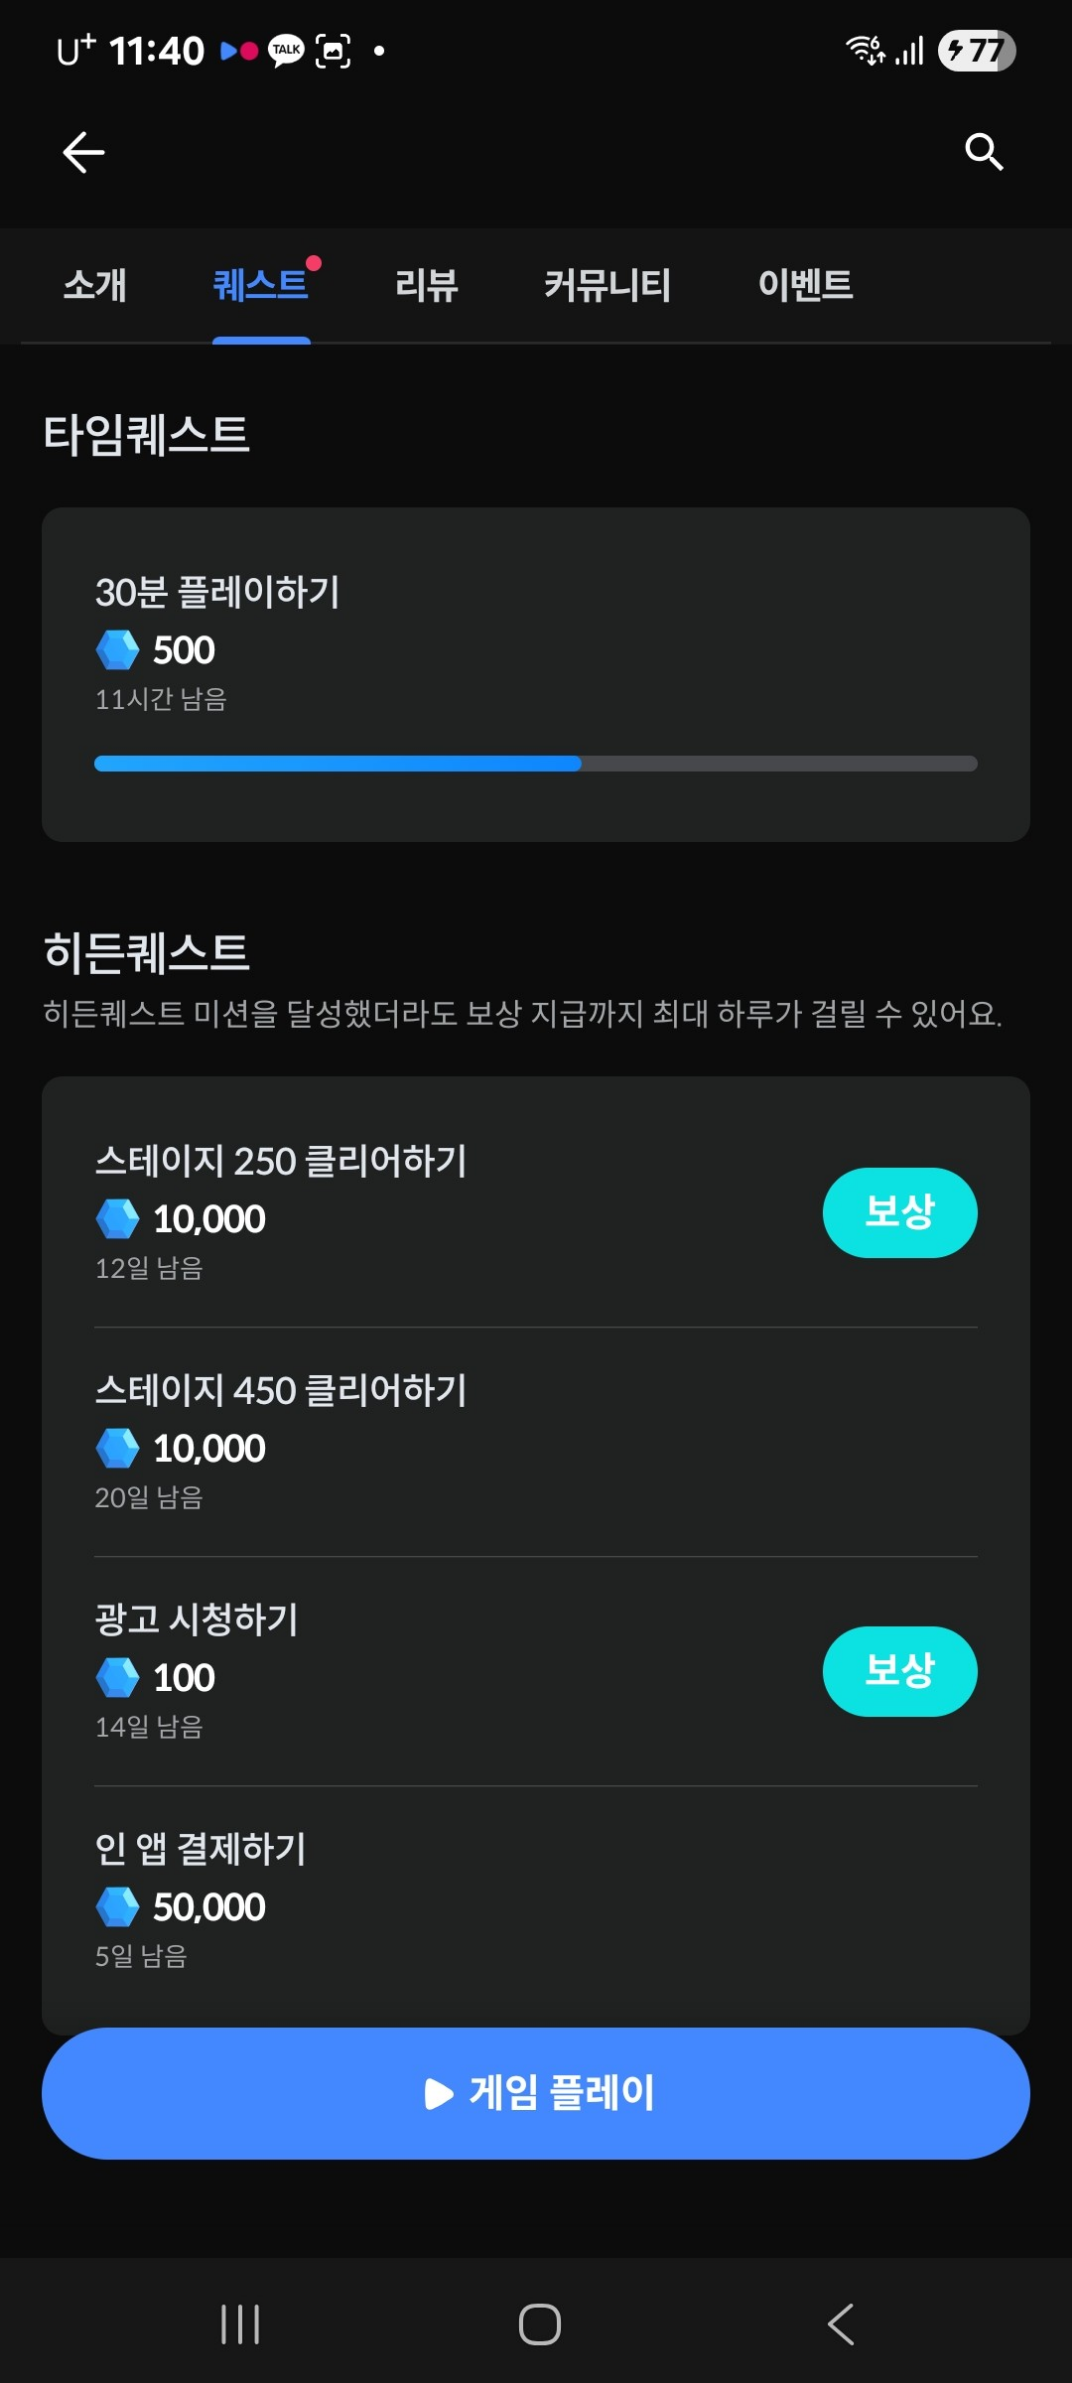Viewport: 1072px width, 2383px height.
Task: Tap the gem icon on the stage 250 quest
Action: (117, 1219)
